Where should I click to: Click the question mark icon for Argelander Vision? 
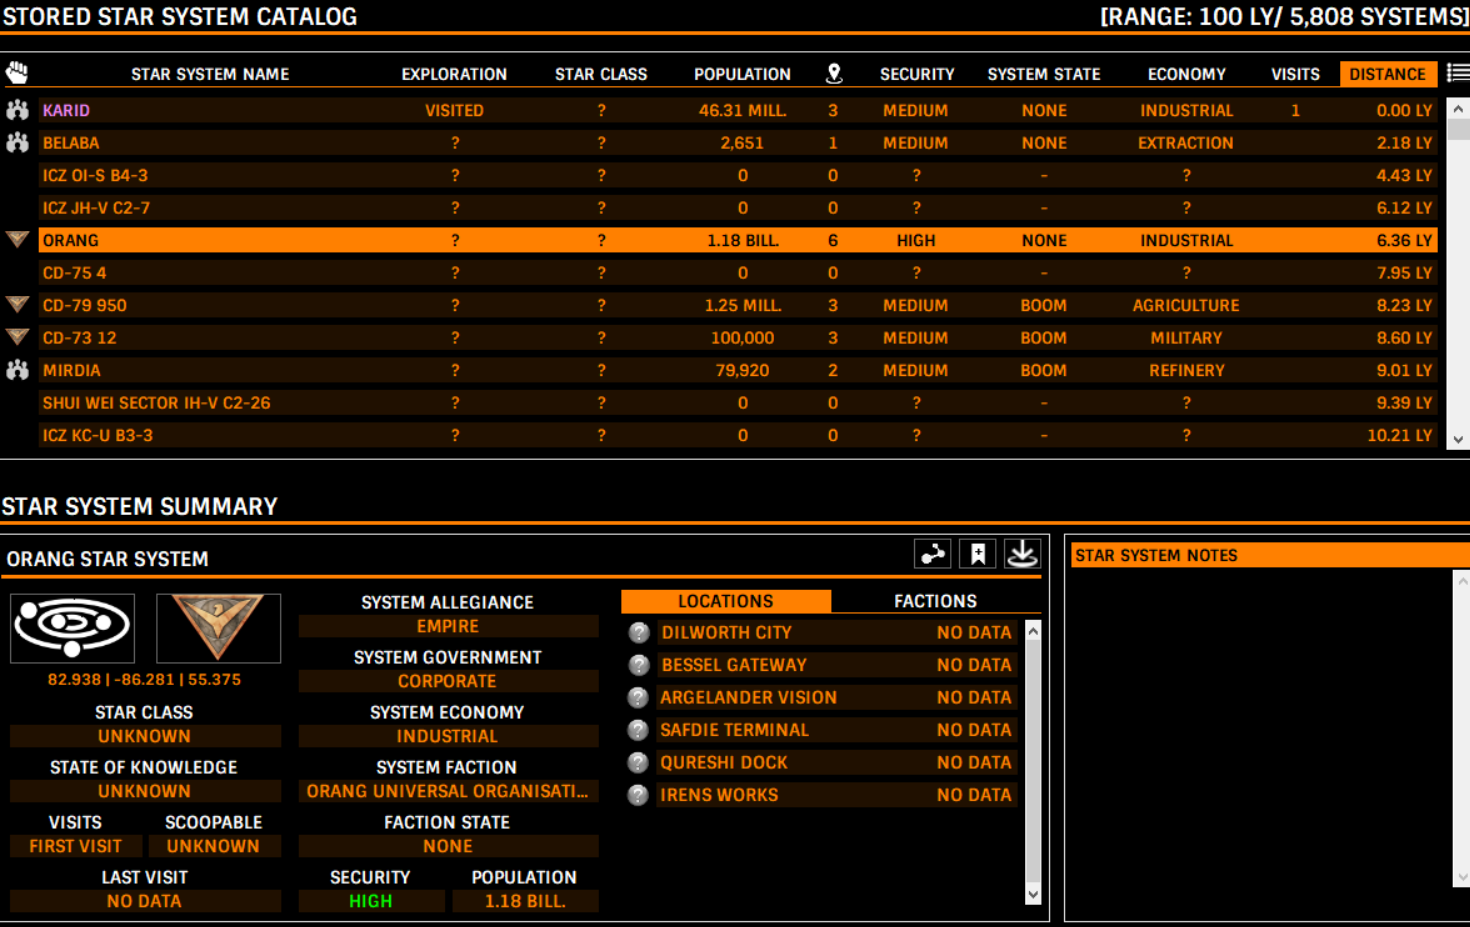coord(638,698)
